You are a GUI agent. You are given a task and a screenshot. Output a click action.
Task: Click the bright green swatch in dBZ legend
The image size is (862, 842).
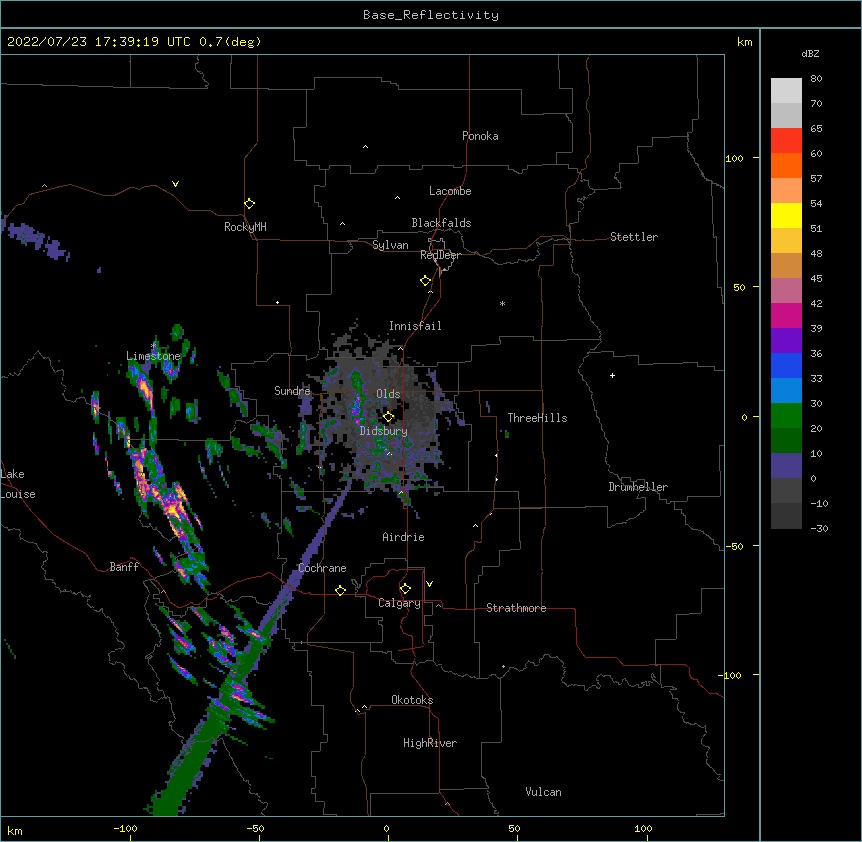[x=786, y=416]
